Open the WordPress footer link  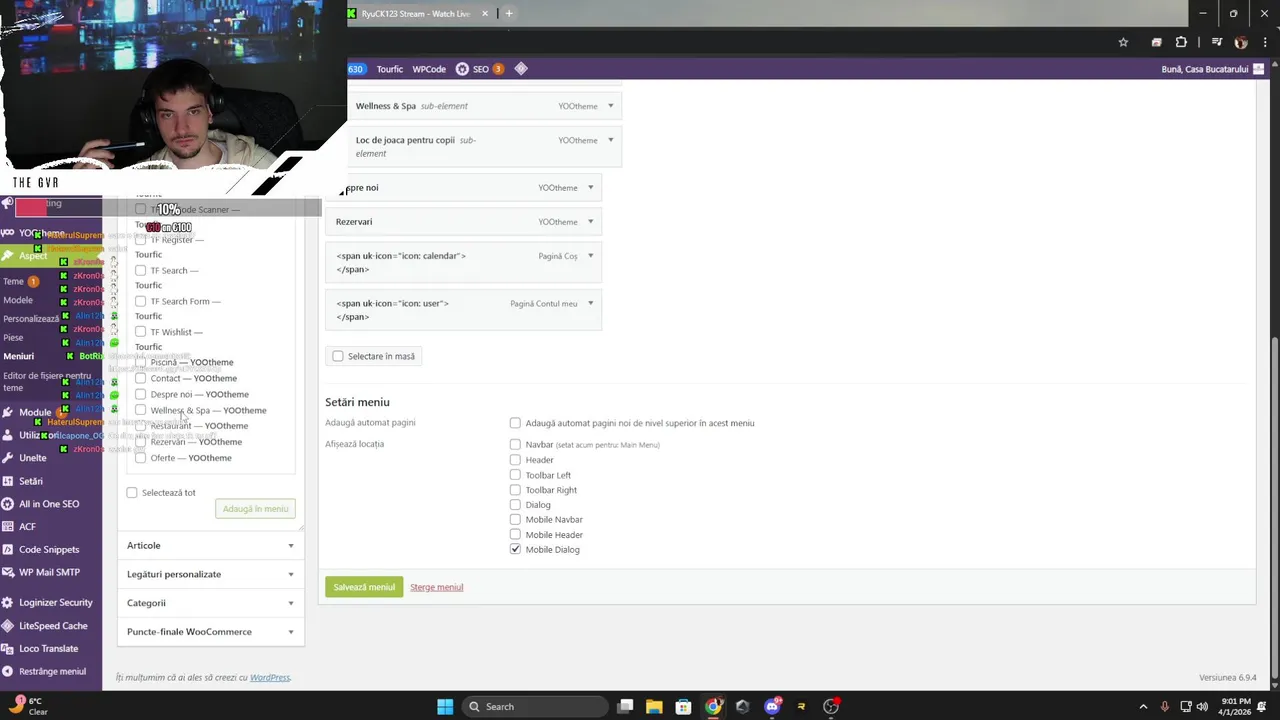(x=270, y=678)
